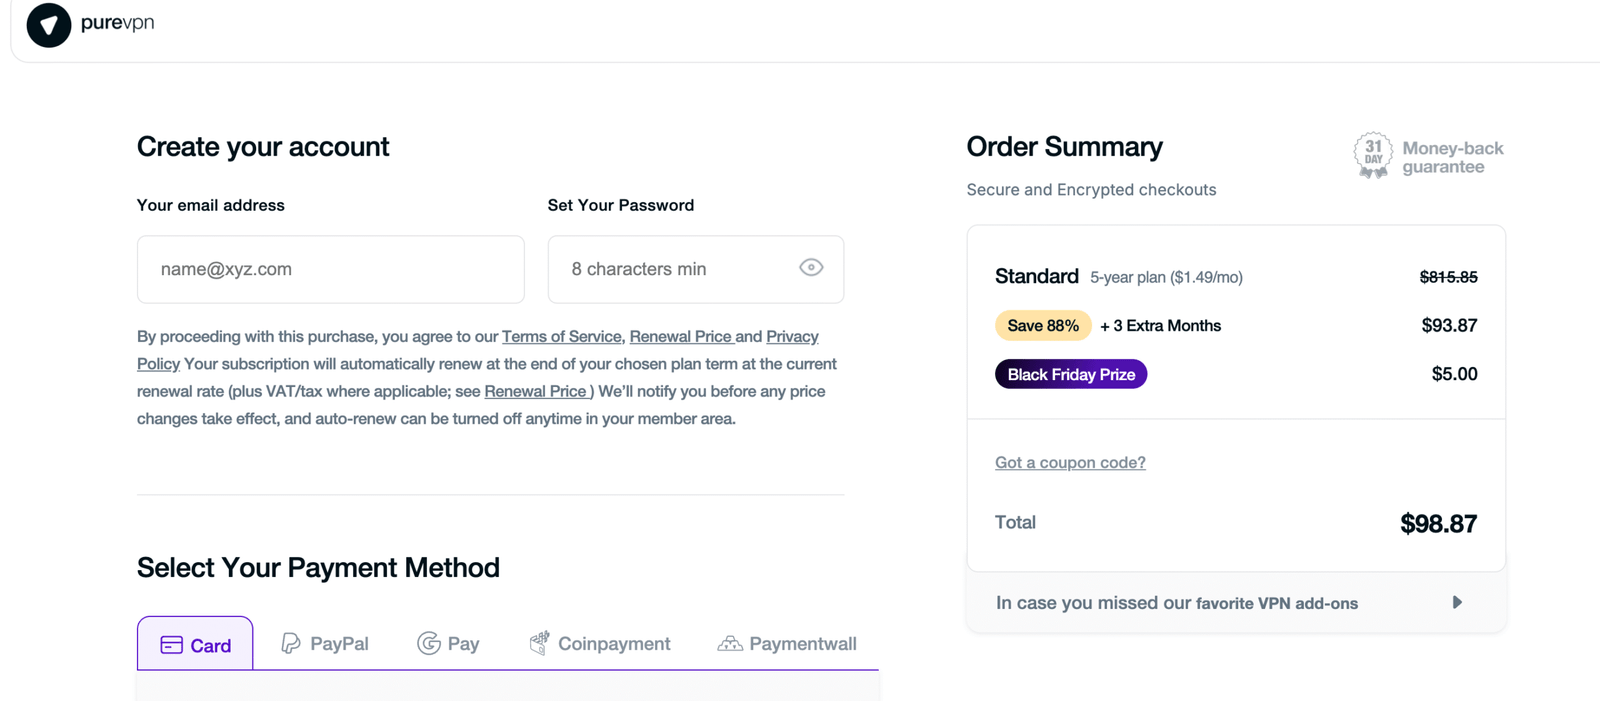Open the Privacy Policy link
The height and width of the screenshot is (701, 1600).
(x=792, y=336)
